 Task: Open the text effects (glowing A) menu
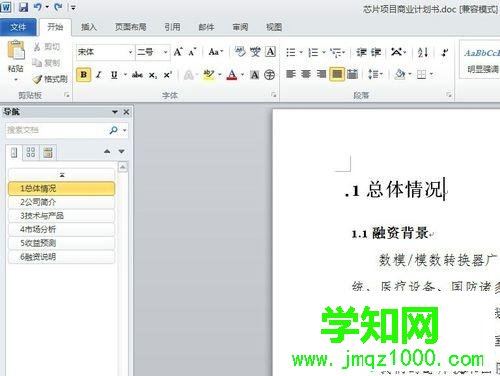[191, 75]
